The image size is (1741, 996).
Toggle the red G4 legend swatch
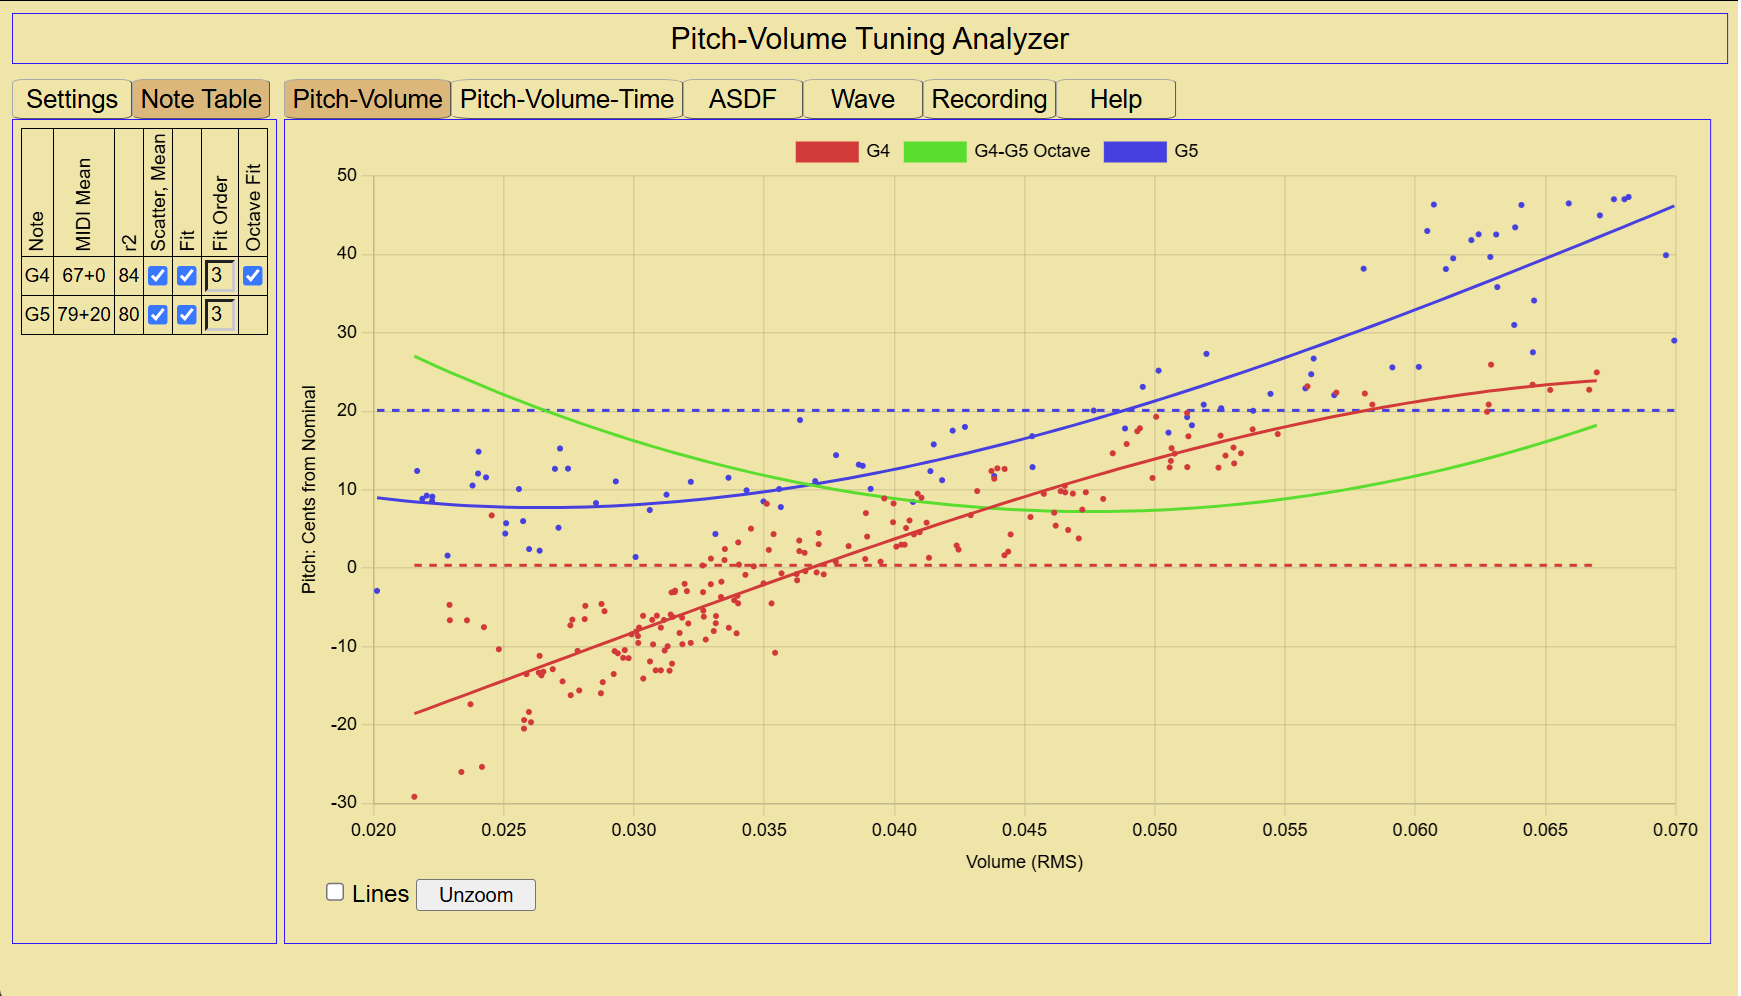(827, 151)
